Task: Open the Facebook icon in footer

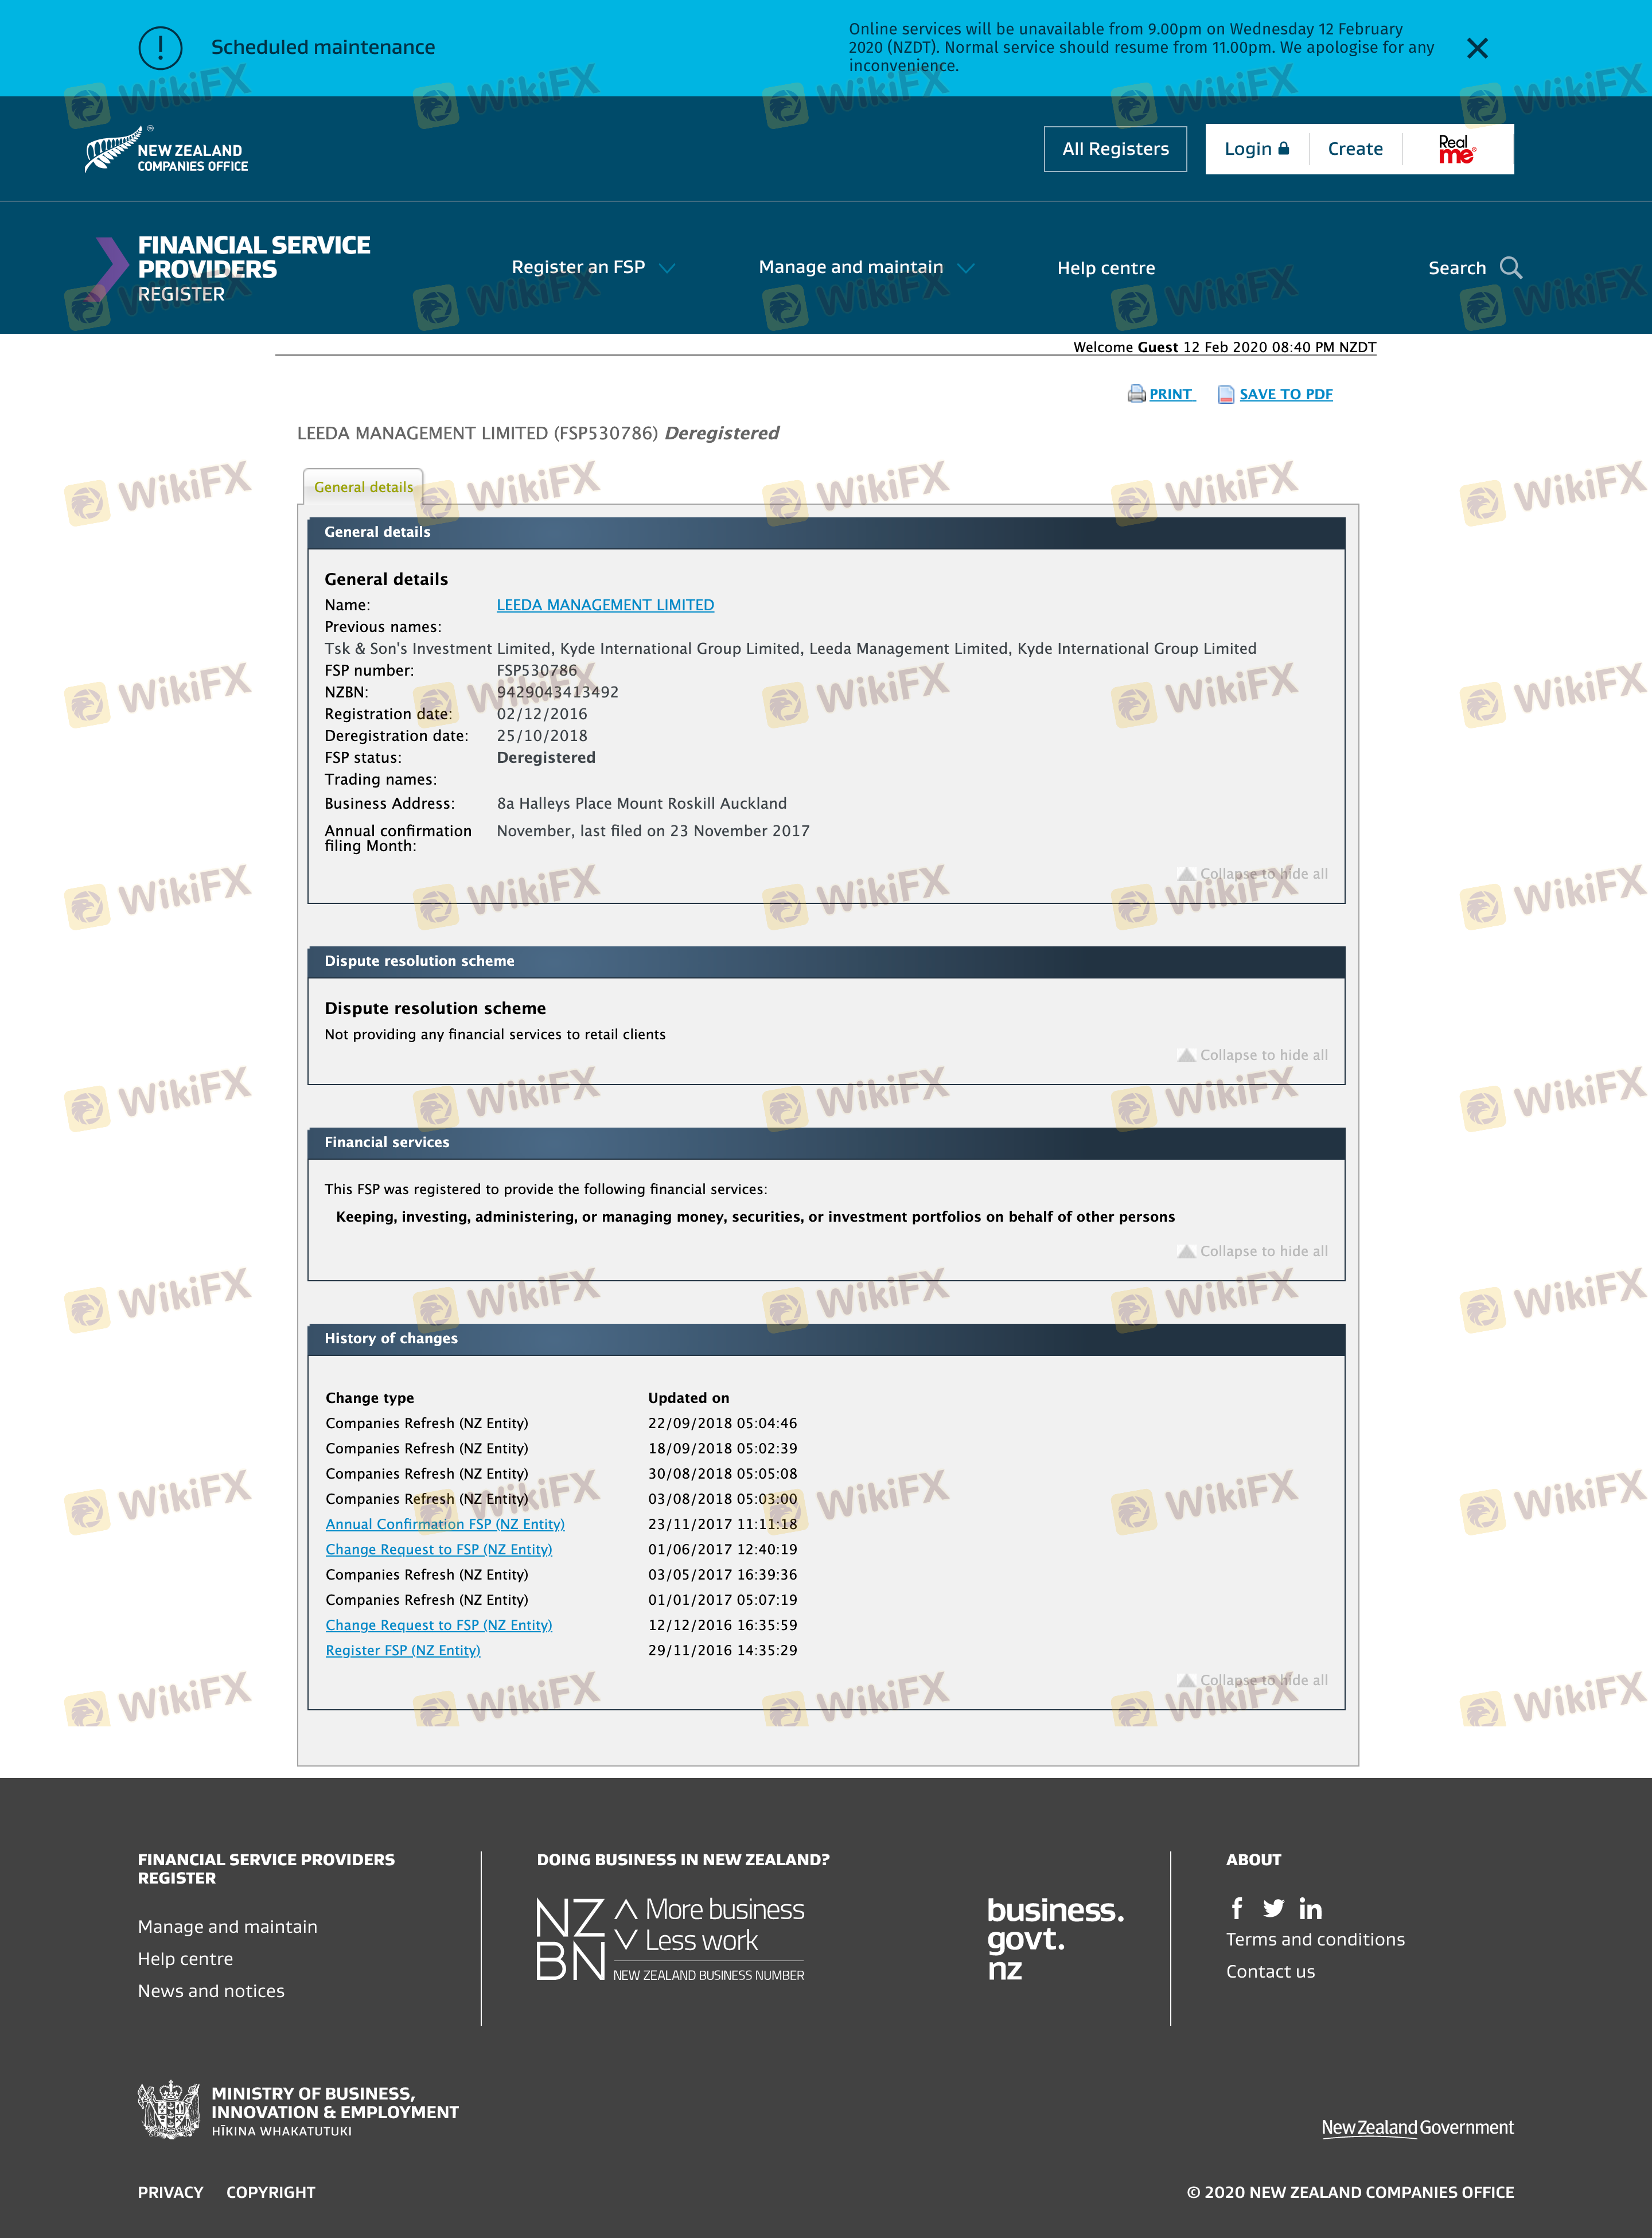Action: pos(1237,1909)
